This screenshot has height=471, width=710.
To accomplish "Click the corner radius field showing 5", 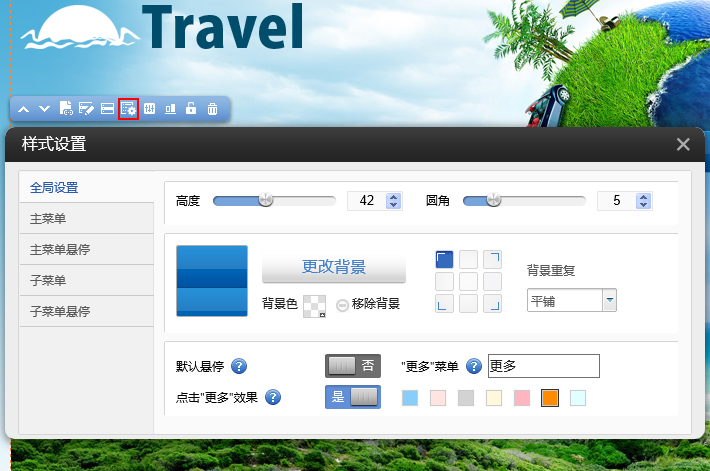I will tap(616, 201).
